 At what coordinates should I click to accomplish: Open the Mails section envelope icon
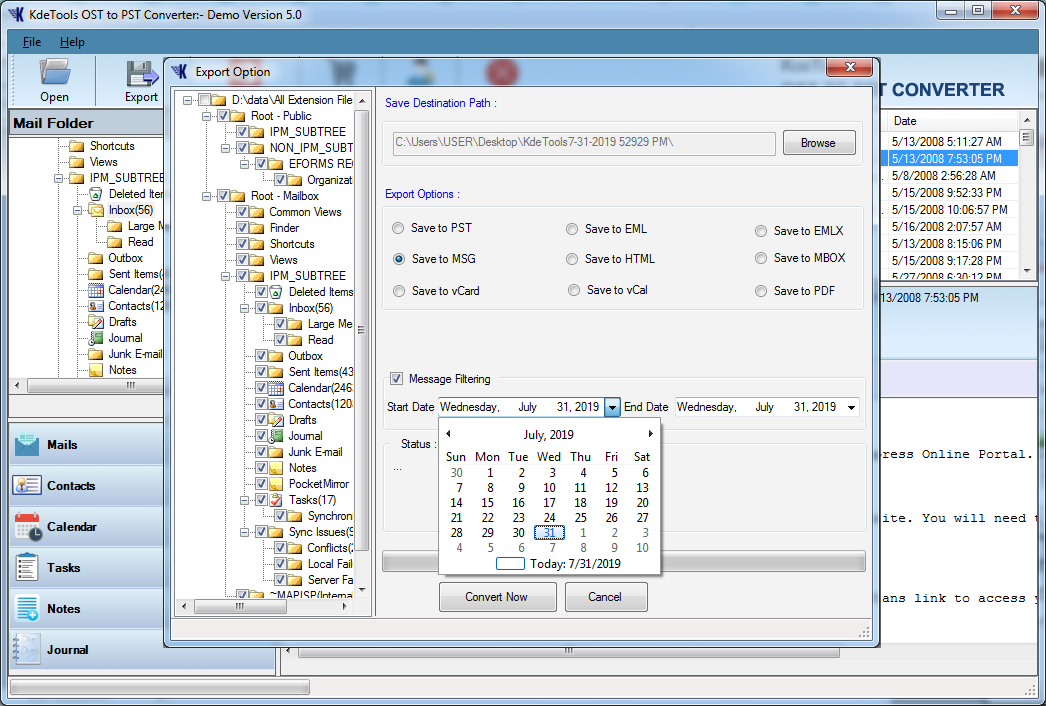27,445
